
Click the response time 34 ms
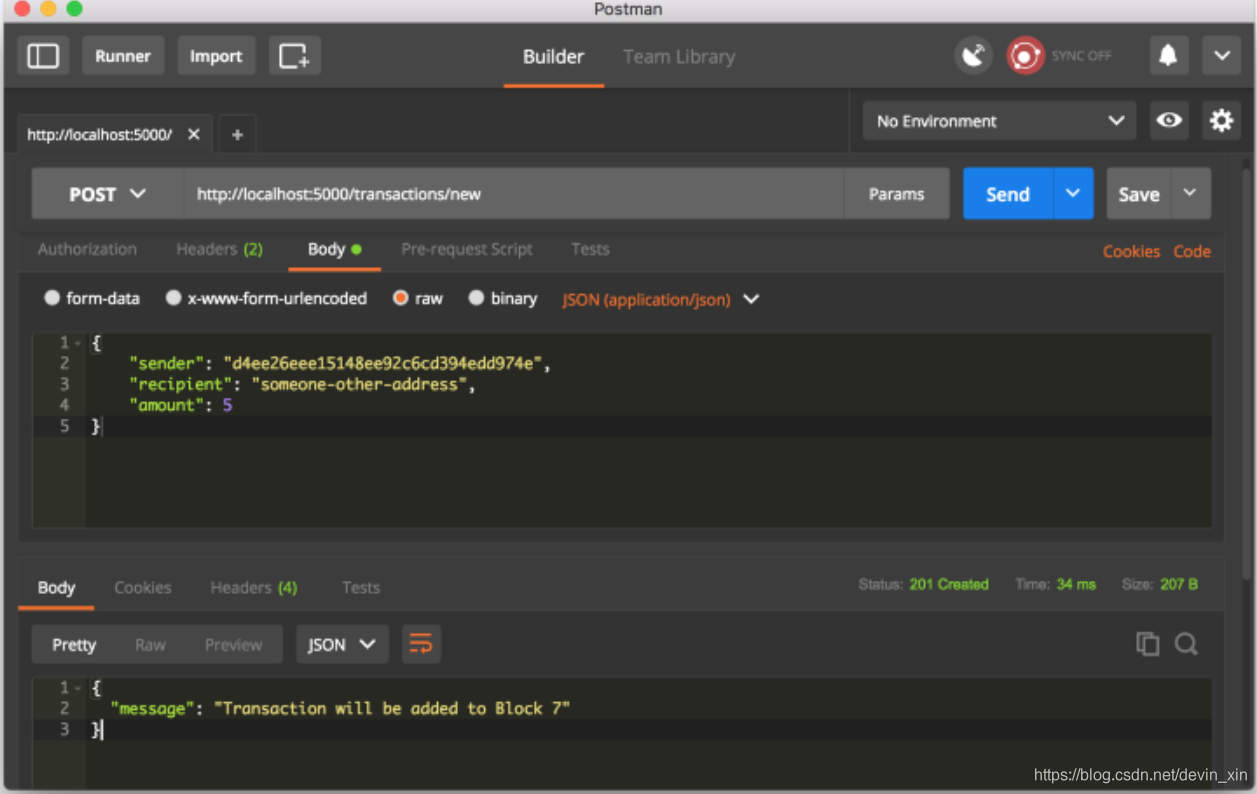(x=1076, y=584)
